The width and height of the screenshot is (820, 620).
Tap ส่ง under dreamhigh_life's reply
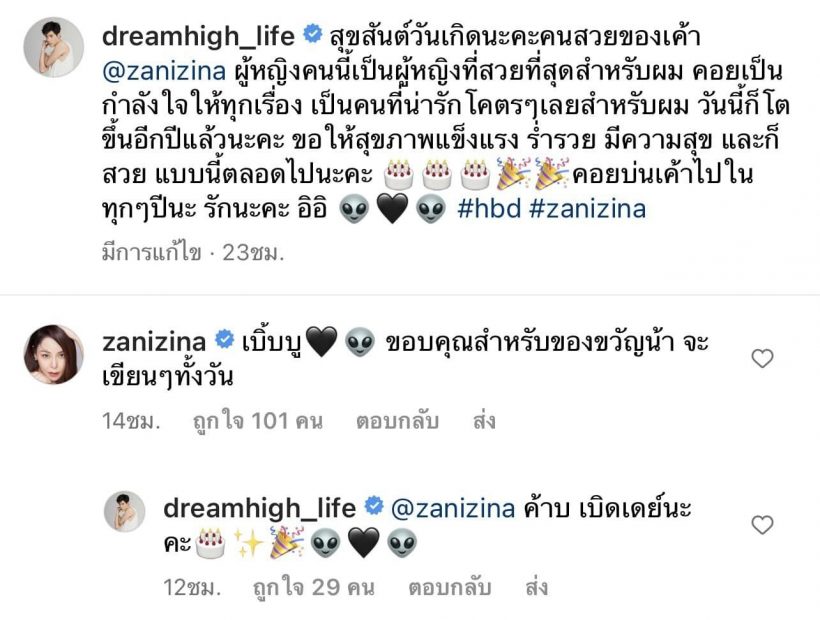coord(537,588)
